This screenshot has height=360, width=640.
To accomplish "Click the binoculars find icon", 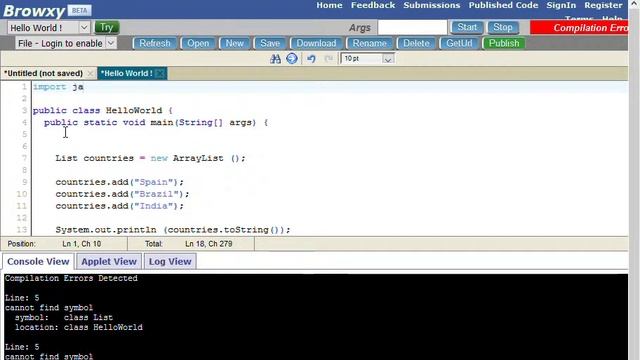I will coord(276,59).
